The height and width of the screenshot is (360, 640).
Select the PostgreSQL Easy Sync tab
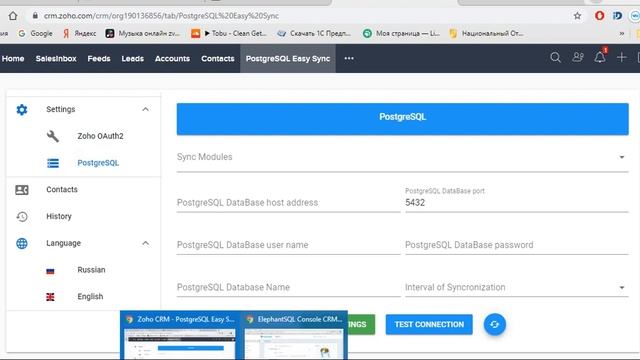pyautogui.click(x=288, y=58)
